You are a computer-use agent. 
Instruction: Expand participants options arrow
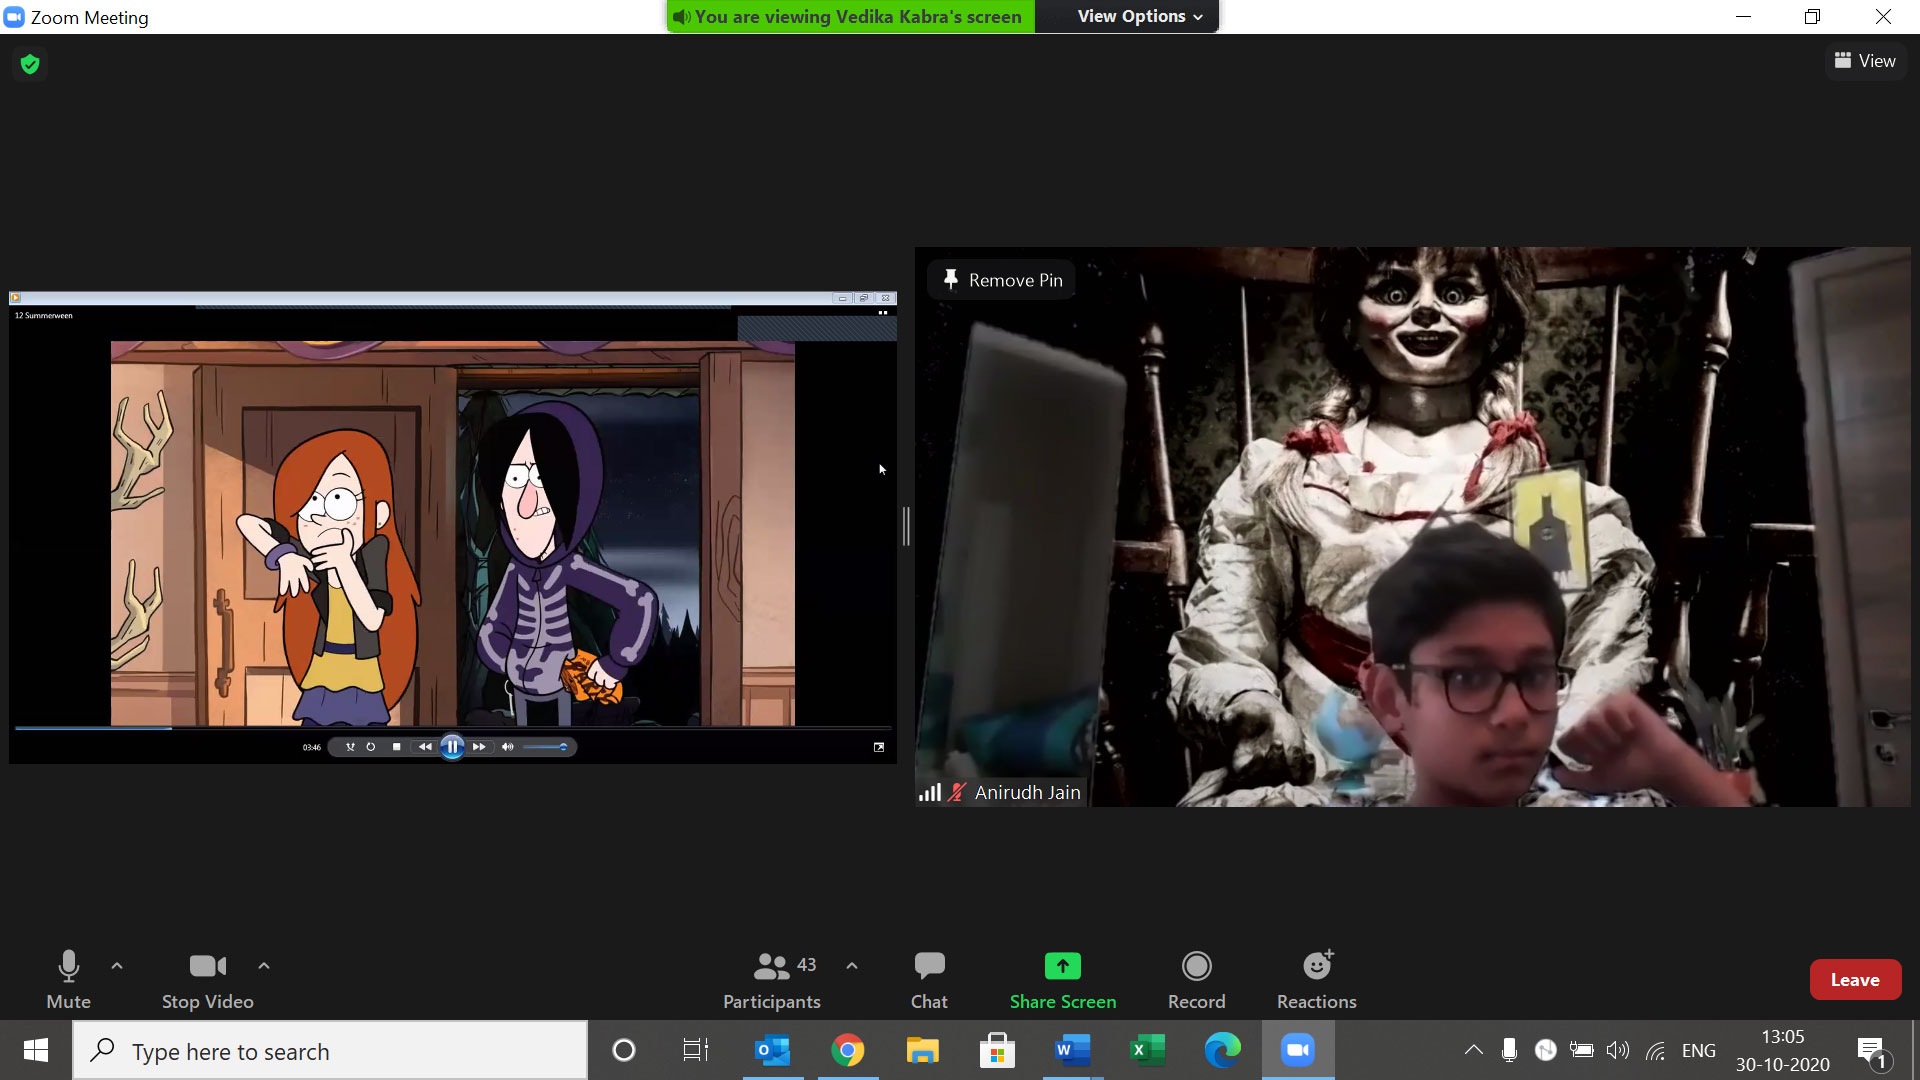852,966
